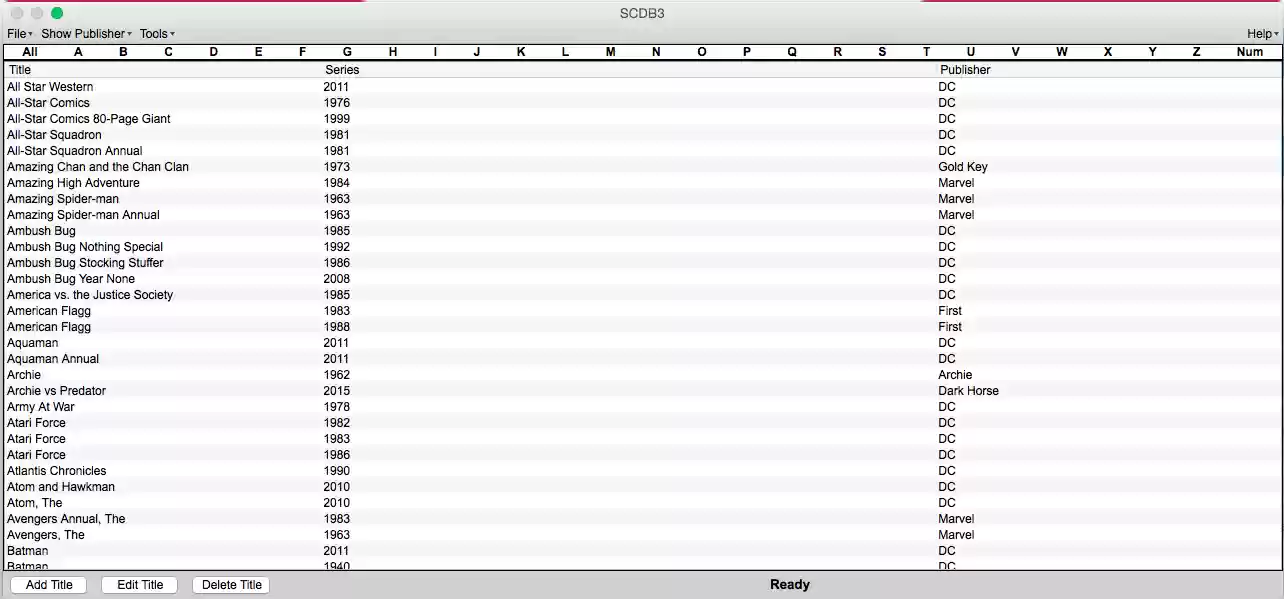
Task: Open the Tools dropdown menu
Action: (x=157, y=34)
